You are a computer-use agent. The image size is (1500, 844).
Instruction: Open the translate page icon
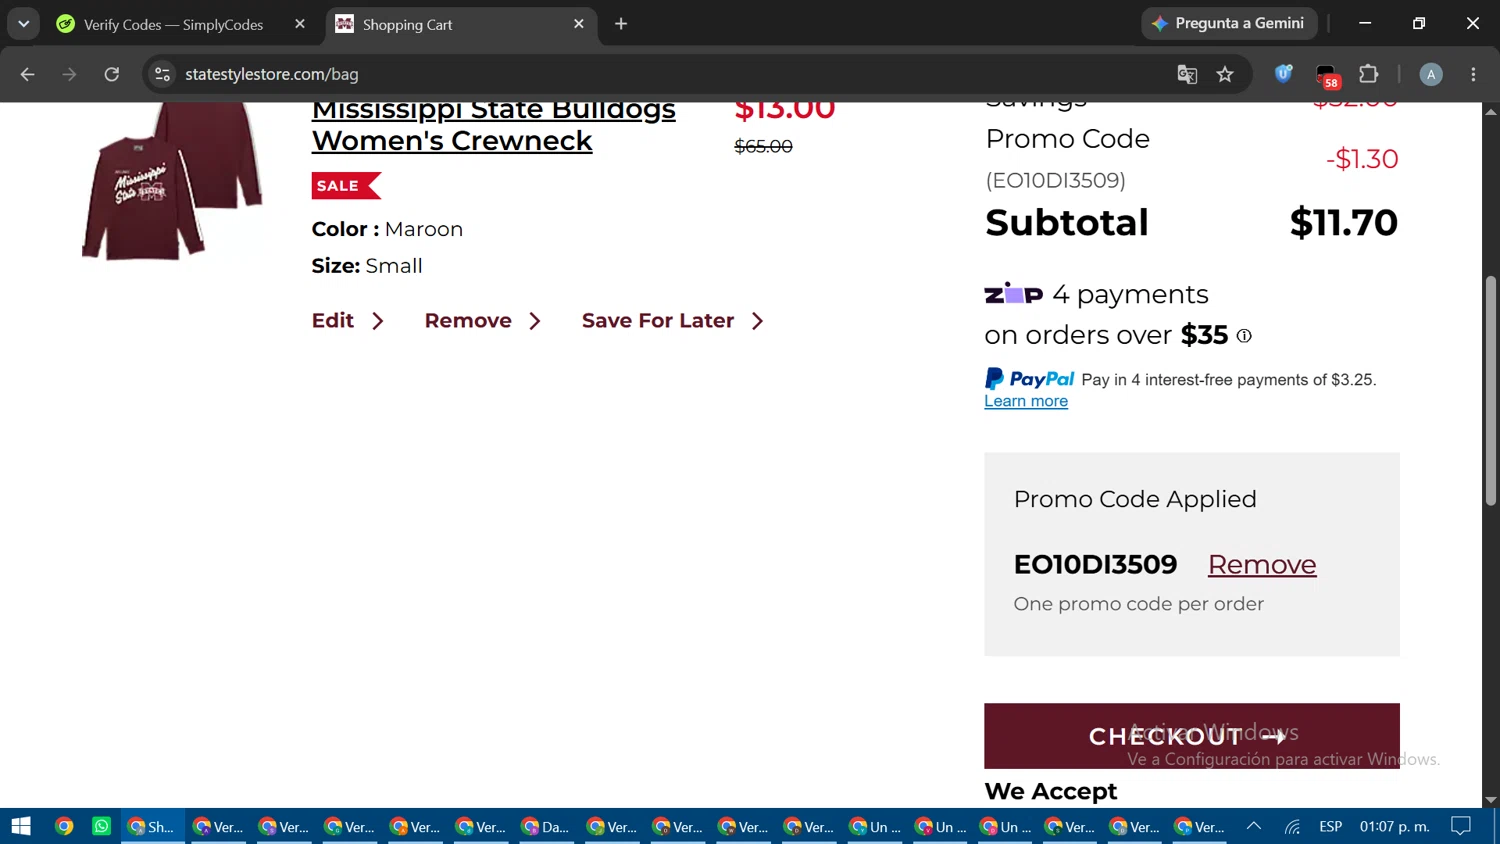(x=1187, y=74)
